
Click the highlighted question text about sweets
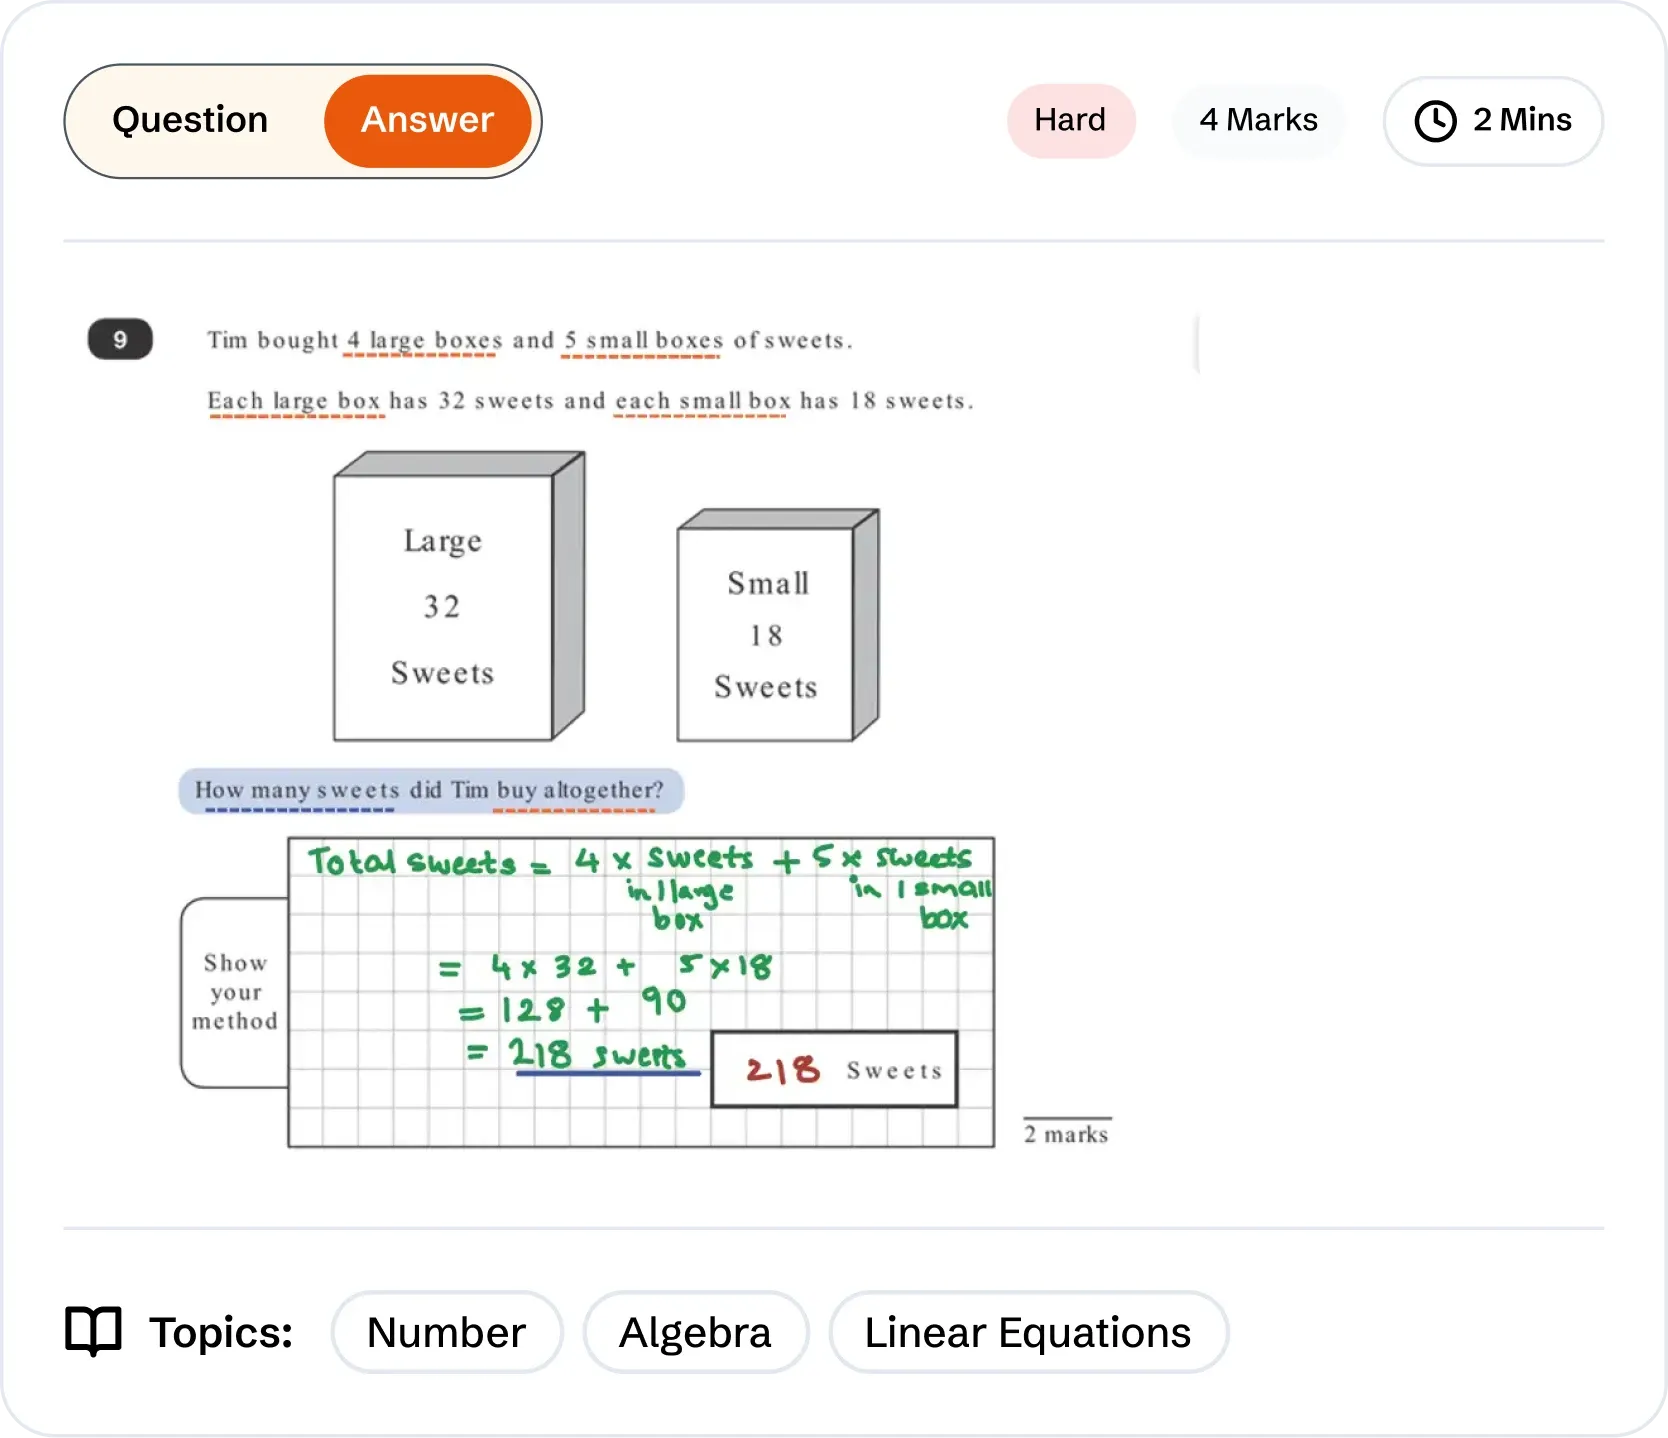click(x=430, y=790)
